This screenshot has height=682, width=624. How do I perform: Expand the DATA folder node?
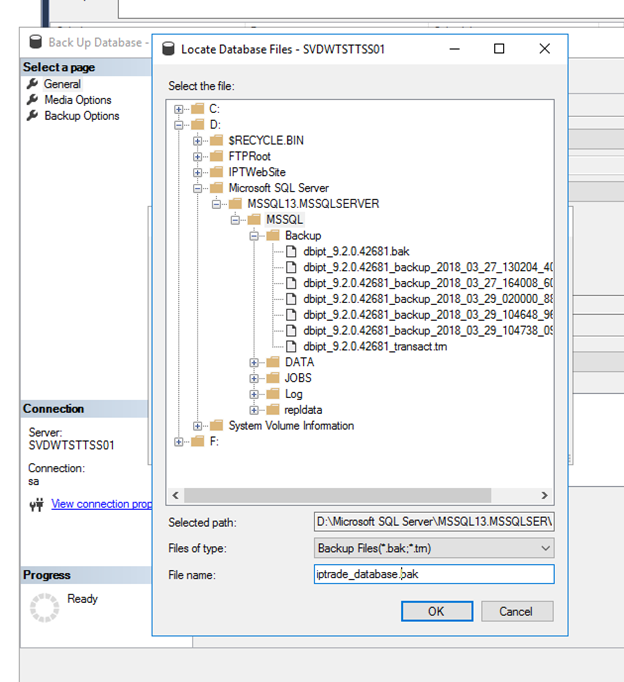[x=254, y=363]
